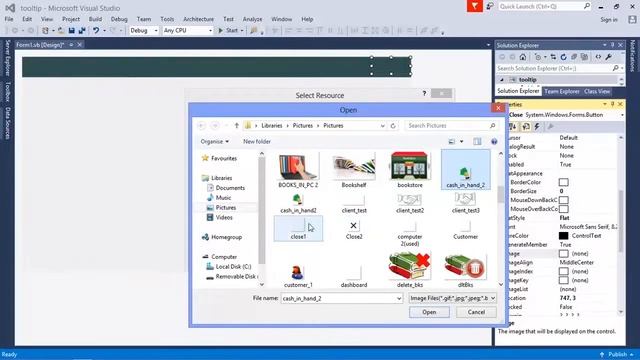Switch to the Class View tab

pos(597,91)
